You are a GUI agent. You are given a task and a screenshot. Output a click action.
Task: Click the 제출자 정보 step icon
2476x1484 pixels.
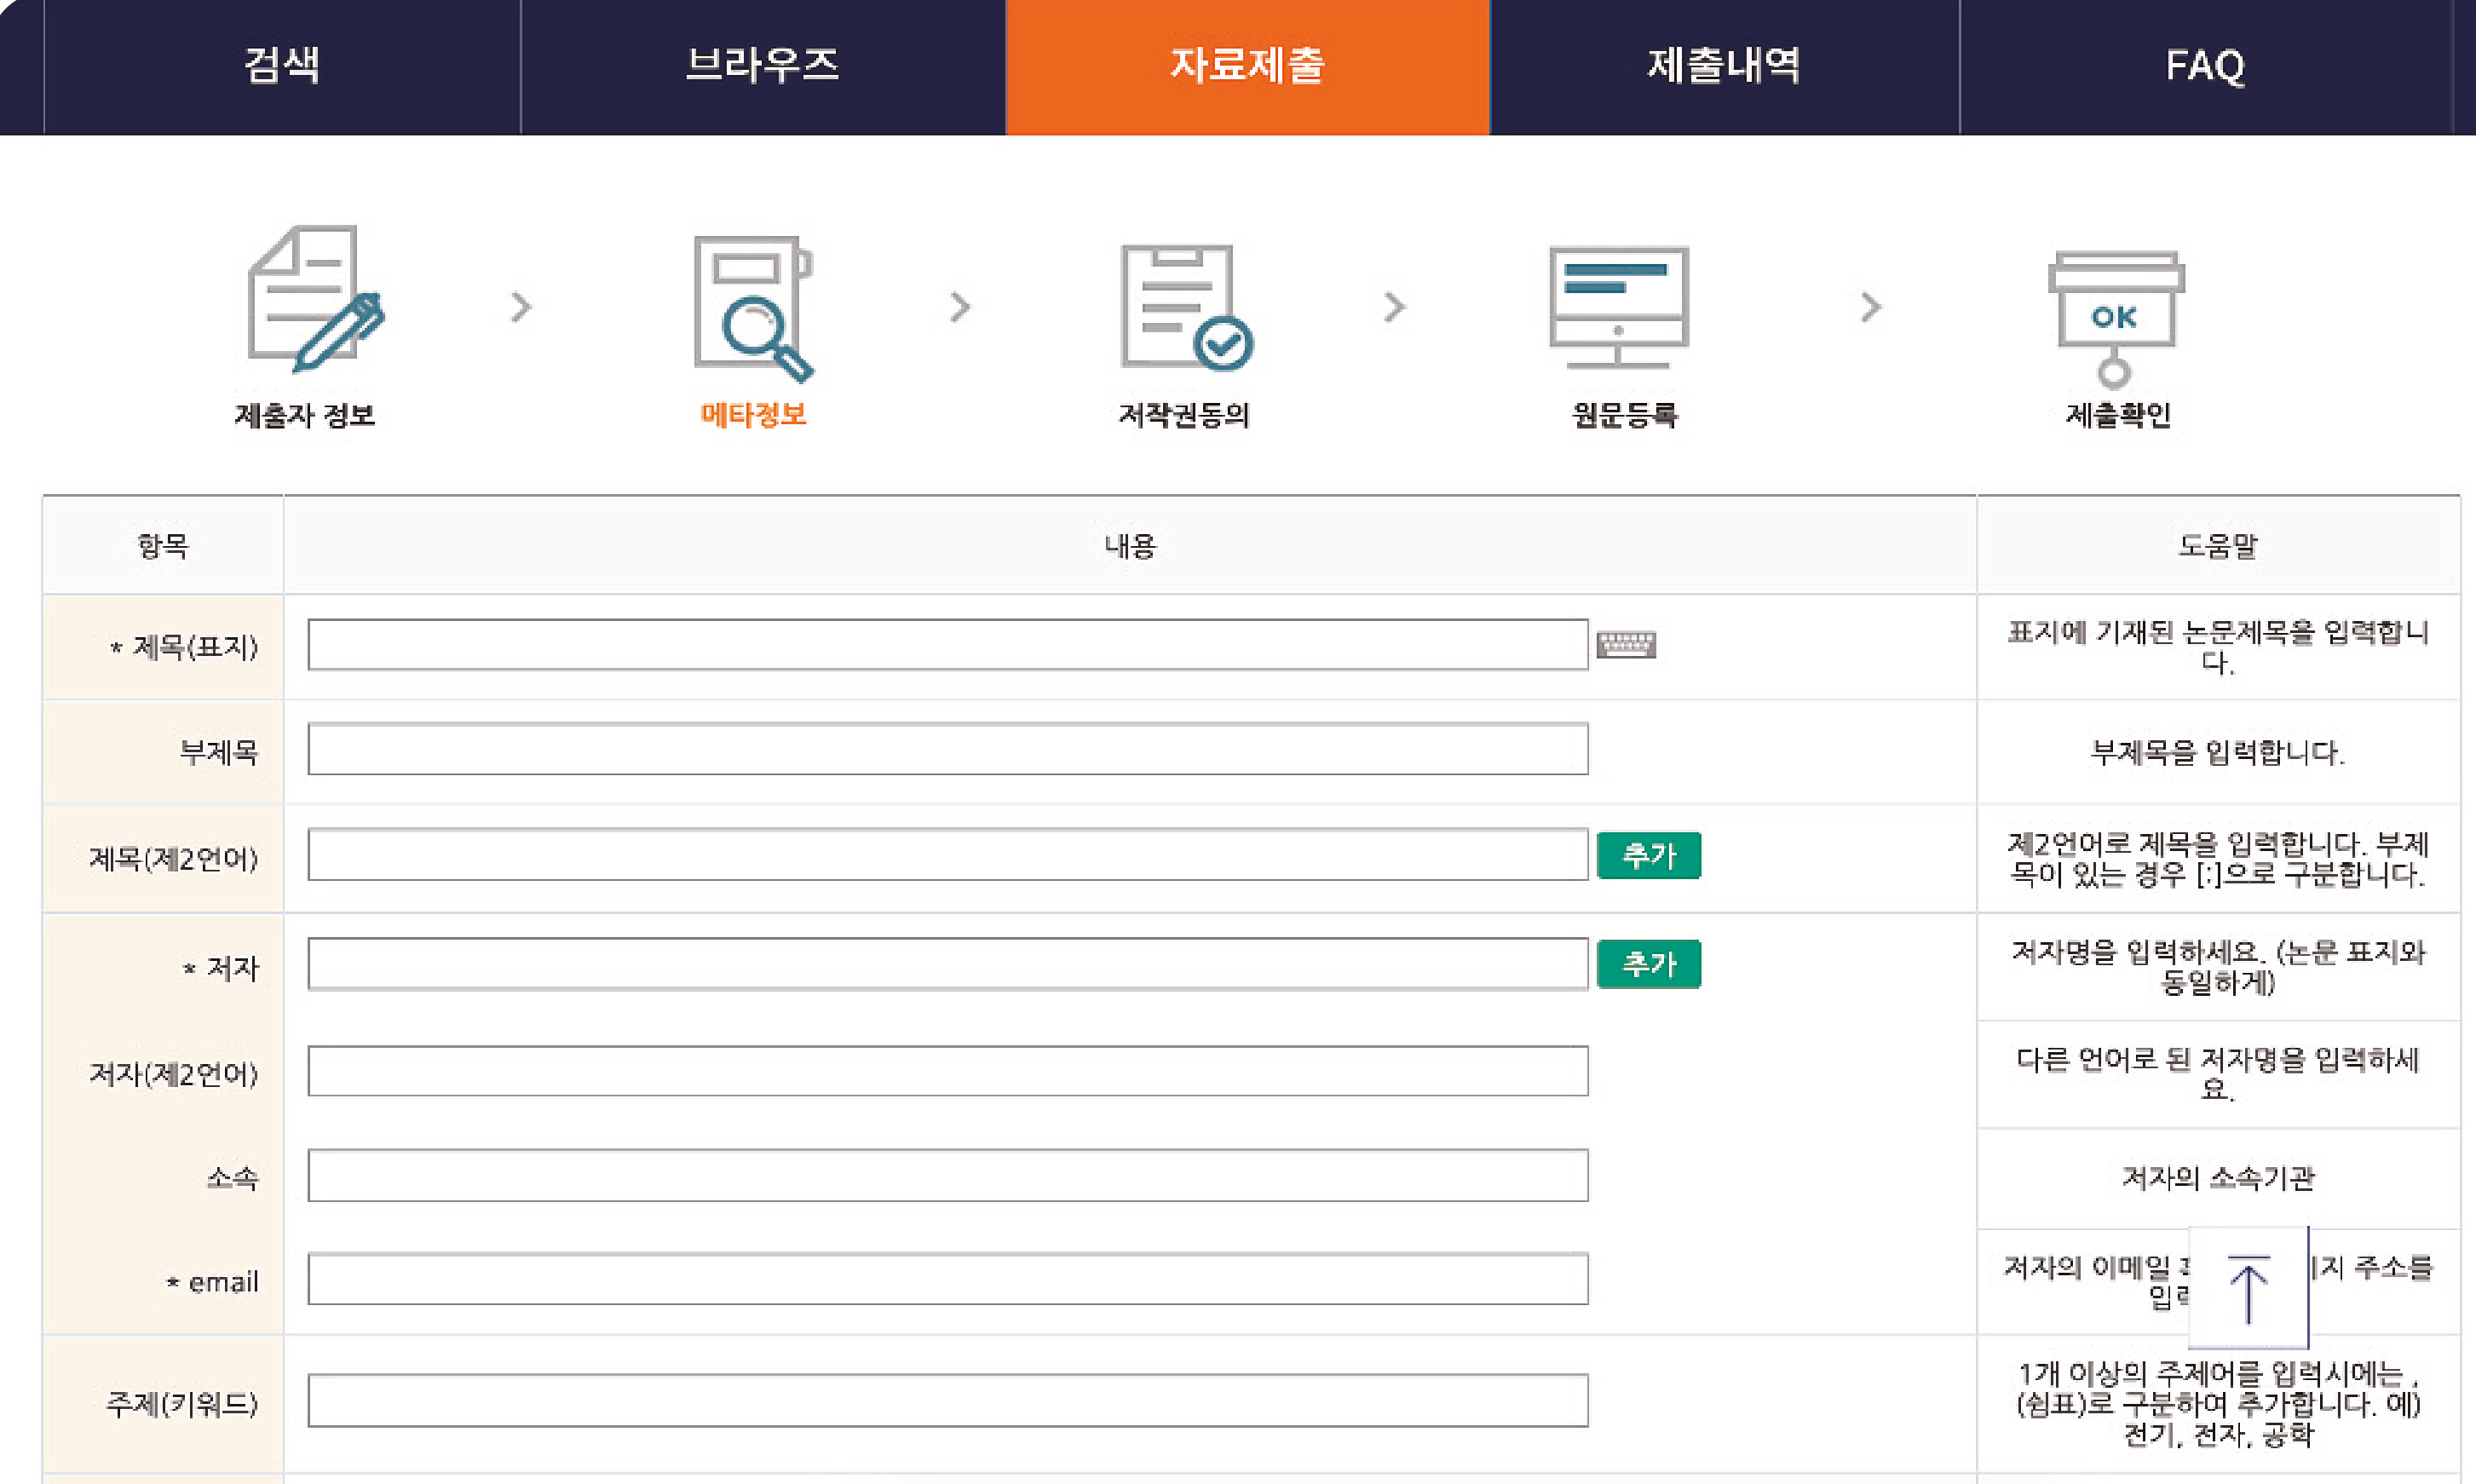(314, 298)
